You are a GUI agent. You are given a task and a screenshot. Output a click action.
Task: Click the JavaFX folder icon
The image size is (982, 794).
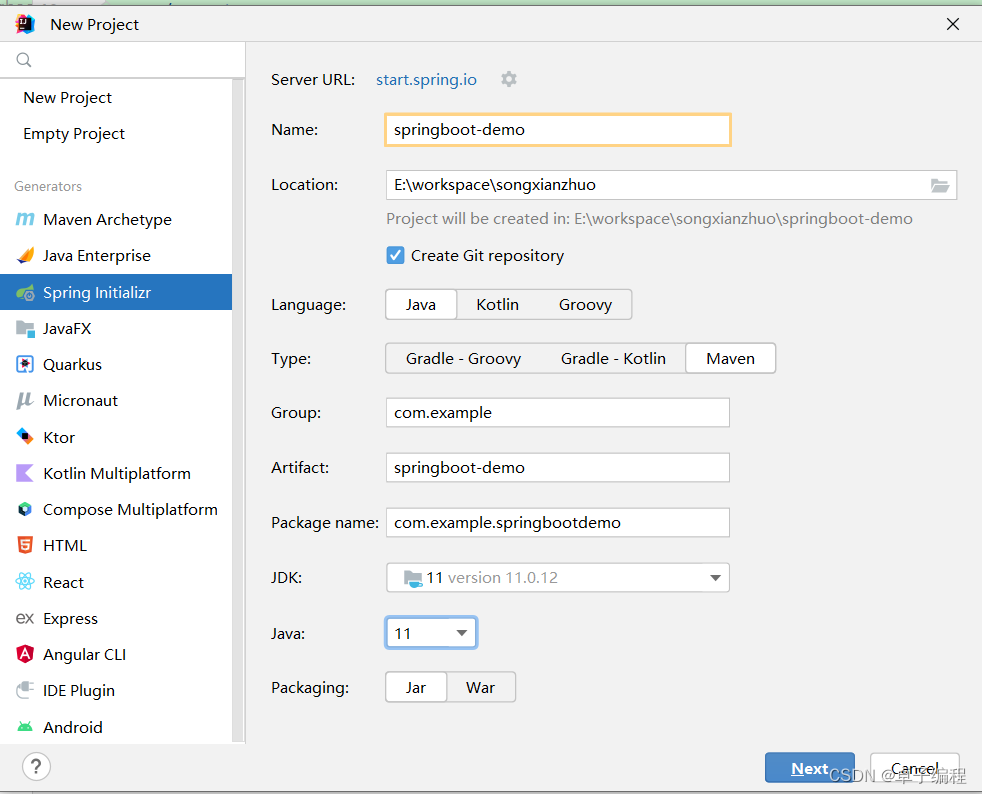[x=25, y=328]
